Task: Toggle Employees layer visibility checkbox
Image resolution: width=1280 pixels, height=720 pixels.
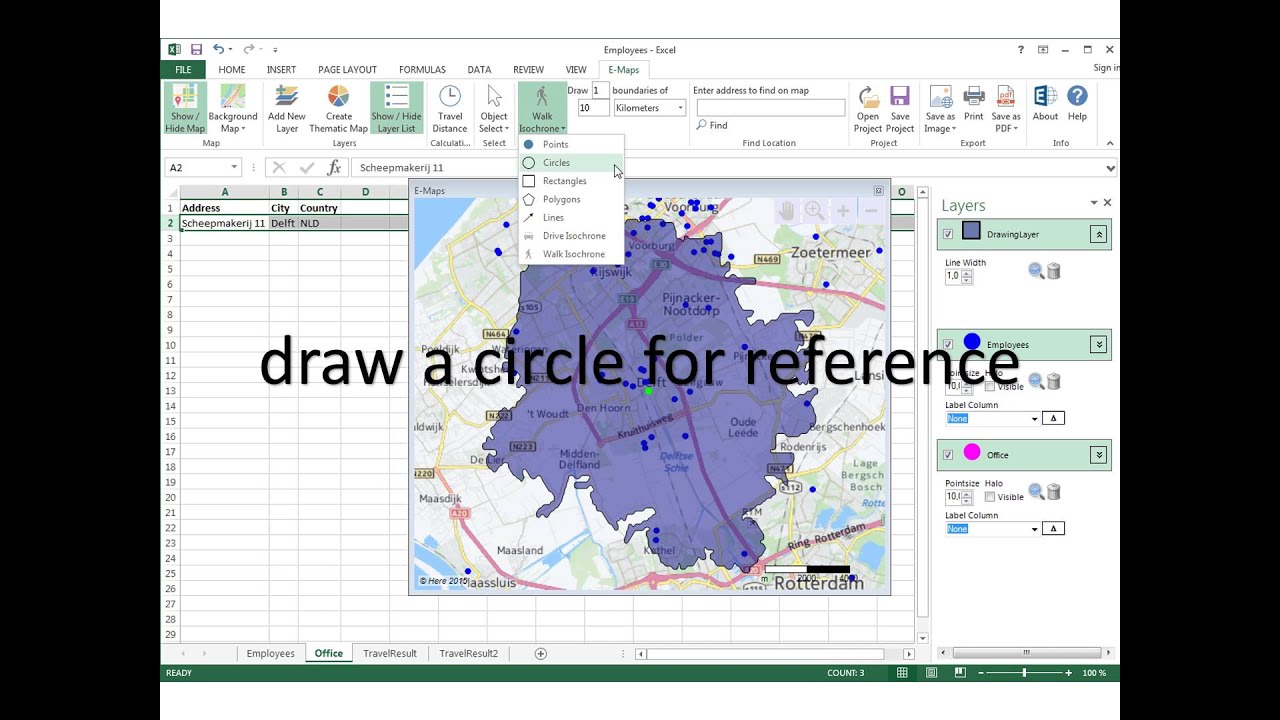Action: click(x=948, y=344)
